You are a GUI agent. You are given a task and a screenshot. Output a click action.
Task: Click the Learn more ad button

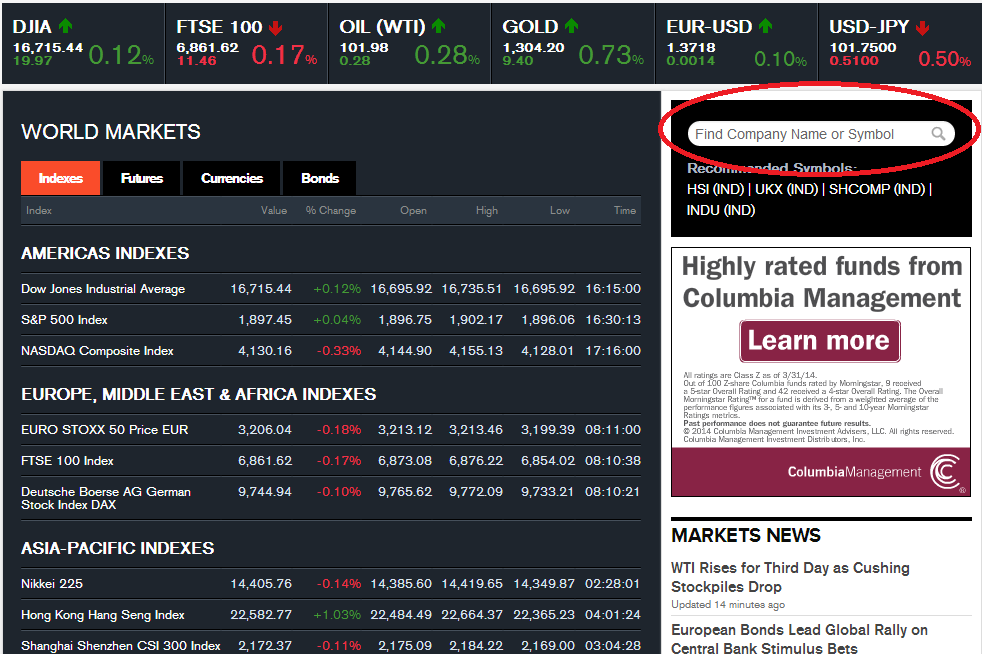819,341
